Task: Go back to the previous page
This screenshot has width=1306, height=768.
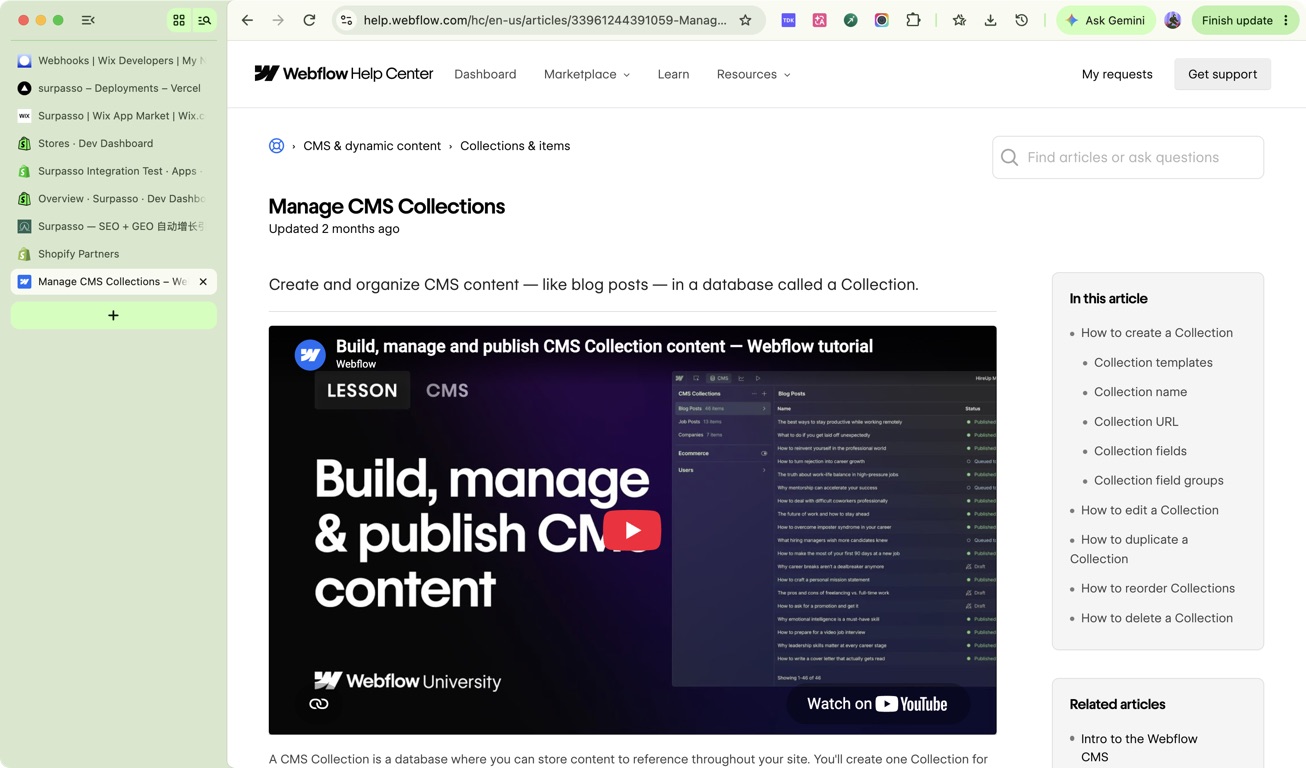Action: pos(247,20)
